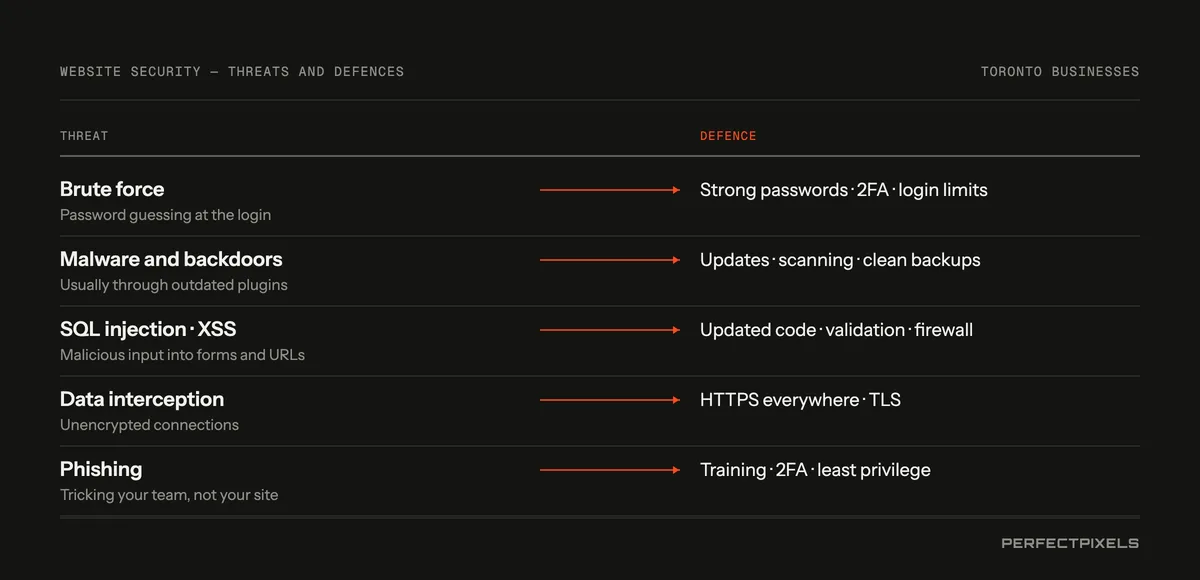This screenshot has height=580, width=1200.
Task: Click the 'Toronto Businesses' header text
Action: click(x=1060, y=72)
